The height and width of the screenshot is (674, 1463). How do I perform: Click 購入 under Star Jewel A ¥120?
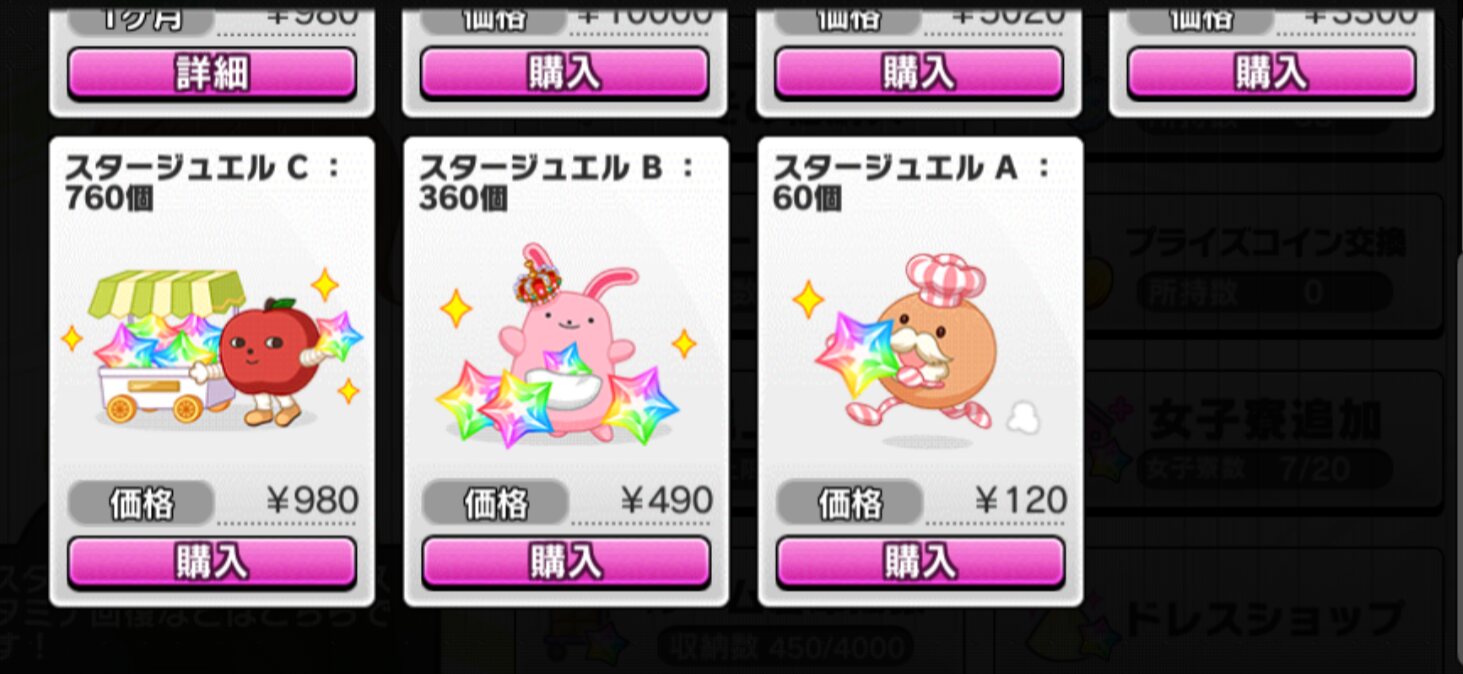[920, 563]
